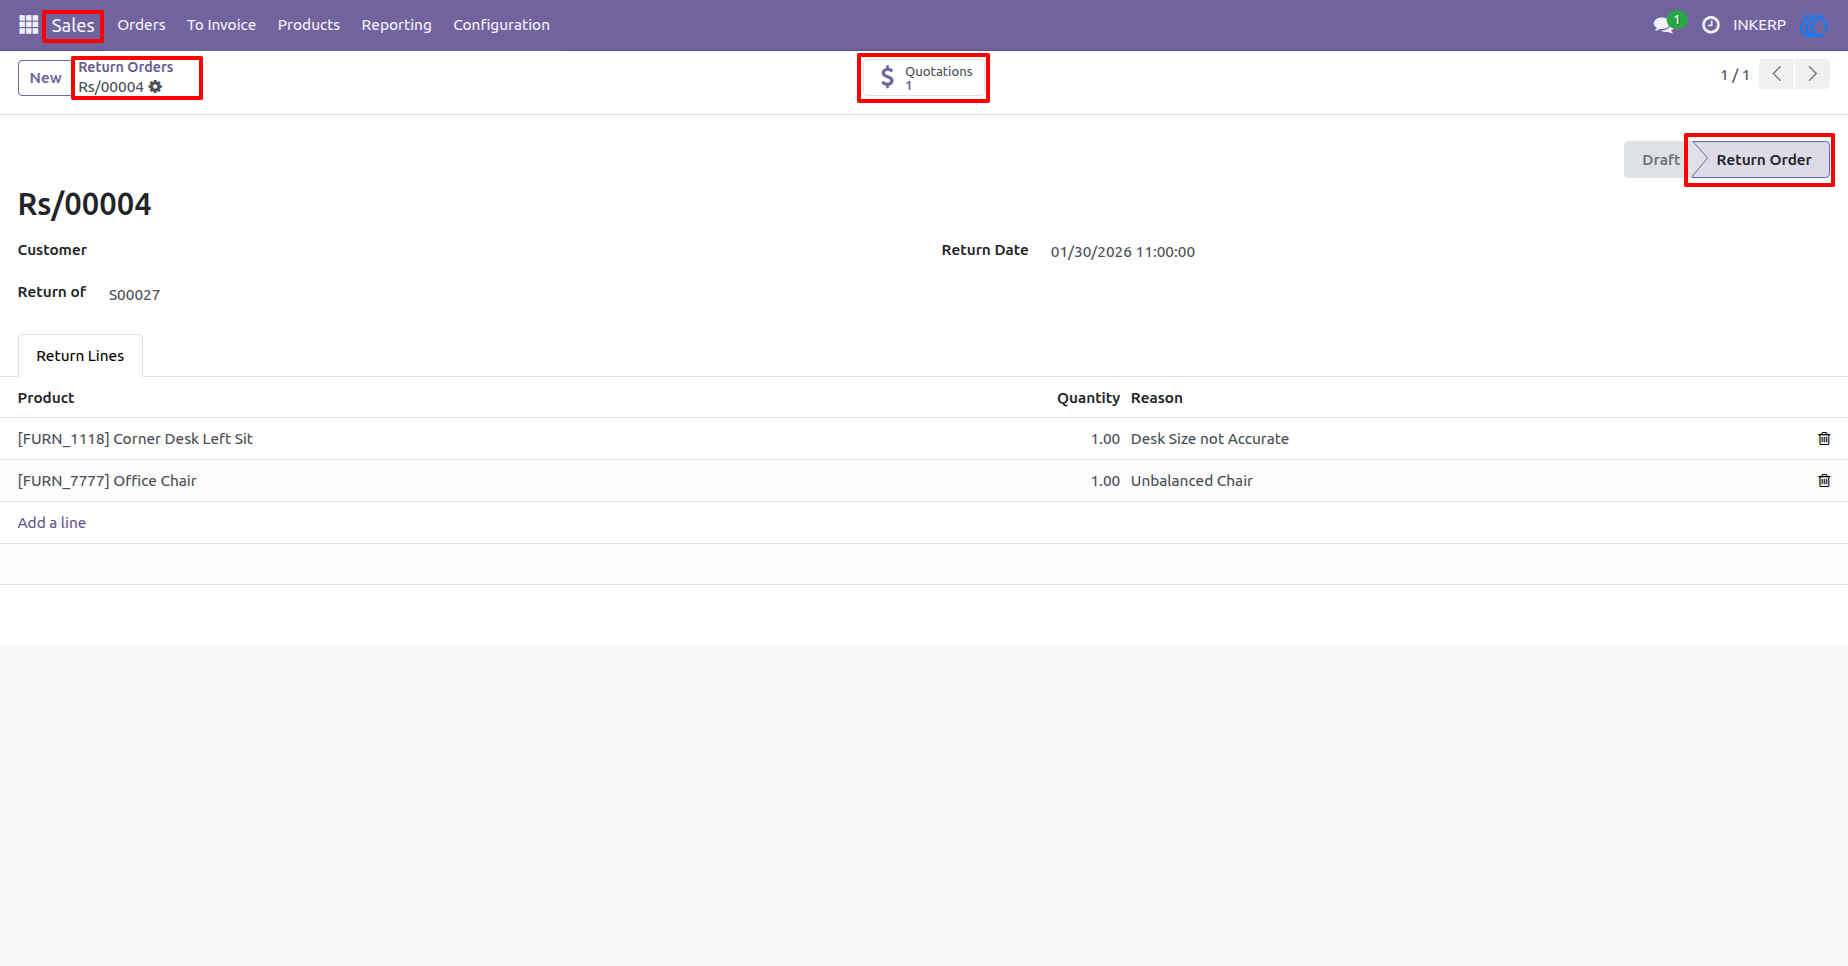Screen dimensions: 1848x966
Task: Click the Product column header
Action: 46,398
